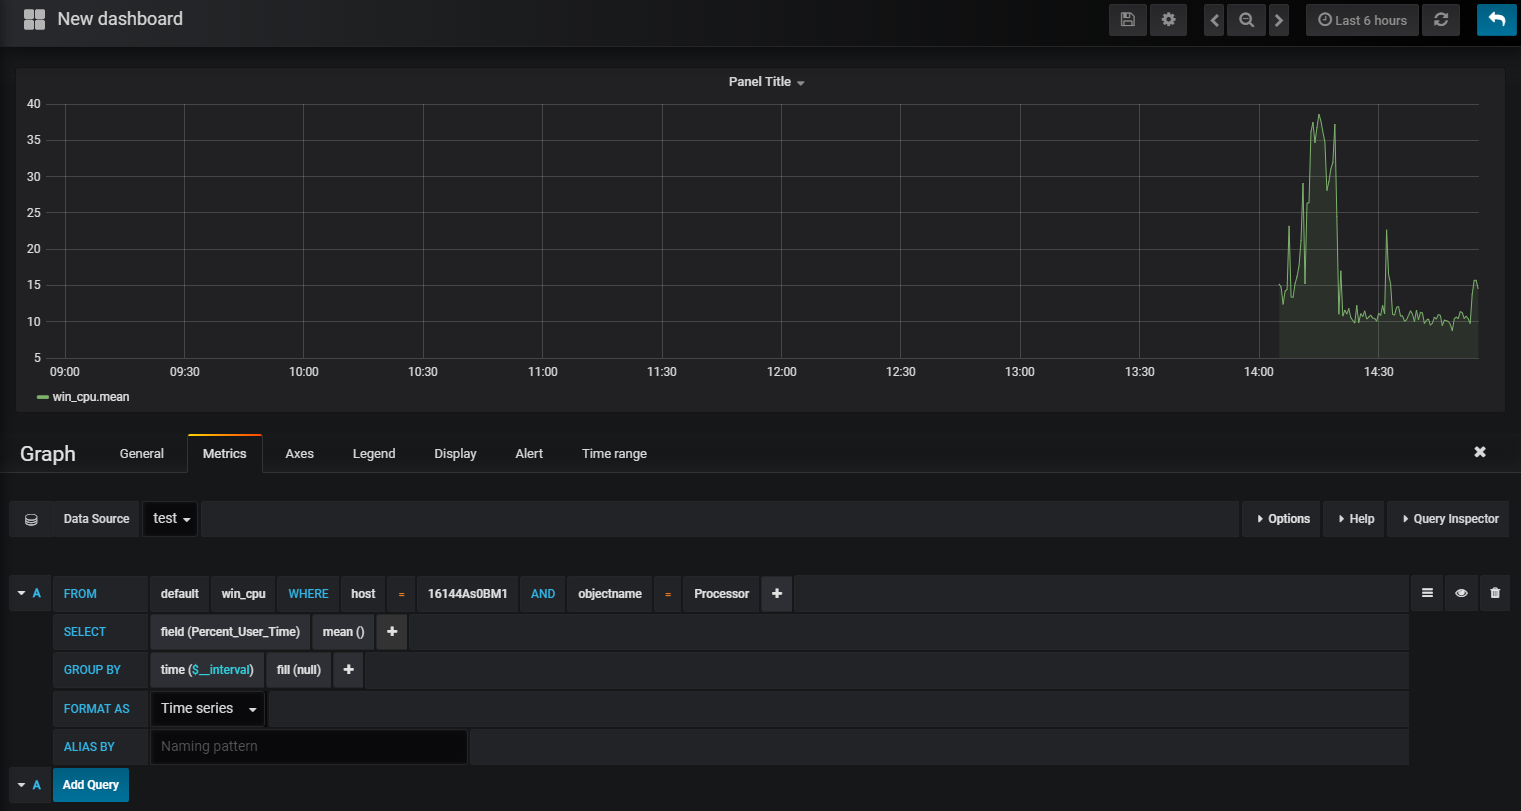Click the Add Query button
Screen dimensions: 1521x811
[91, 785]
